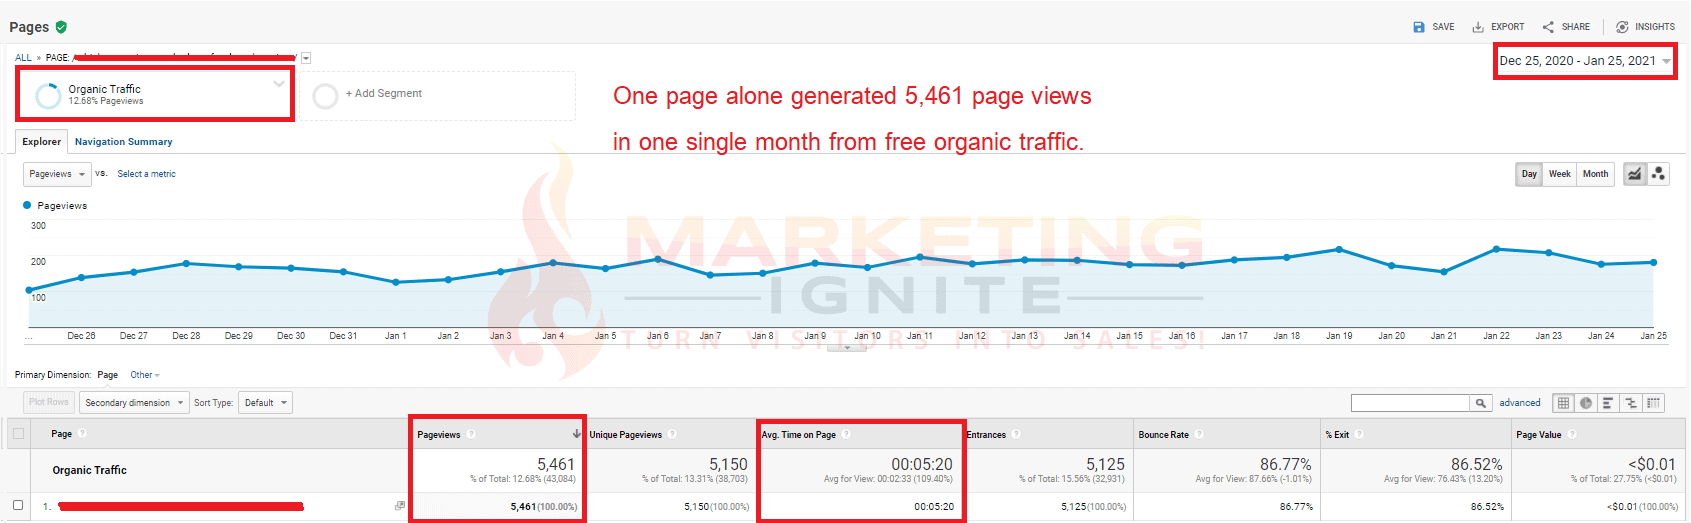The width and height of the screenshot is (1691, 523).
Task: Select the pie chart Percentage view icon
Action: point(1586,403)
